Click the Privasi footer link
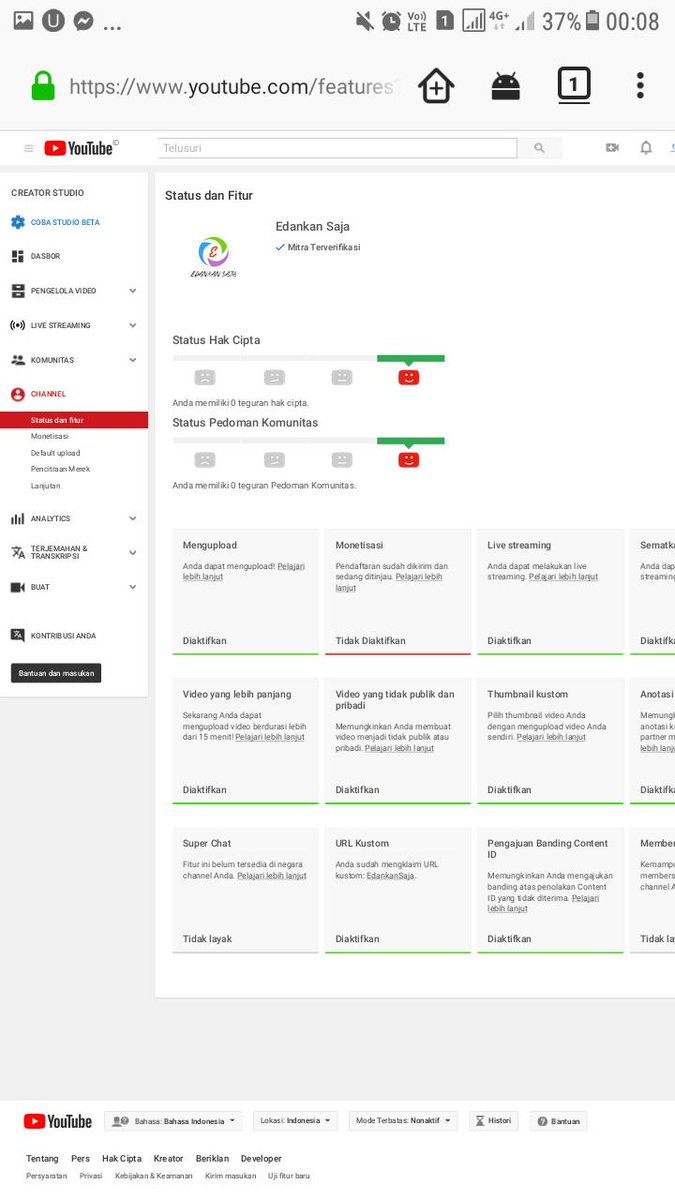 click(x=91, y=1176)
